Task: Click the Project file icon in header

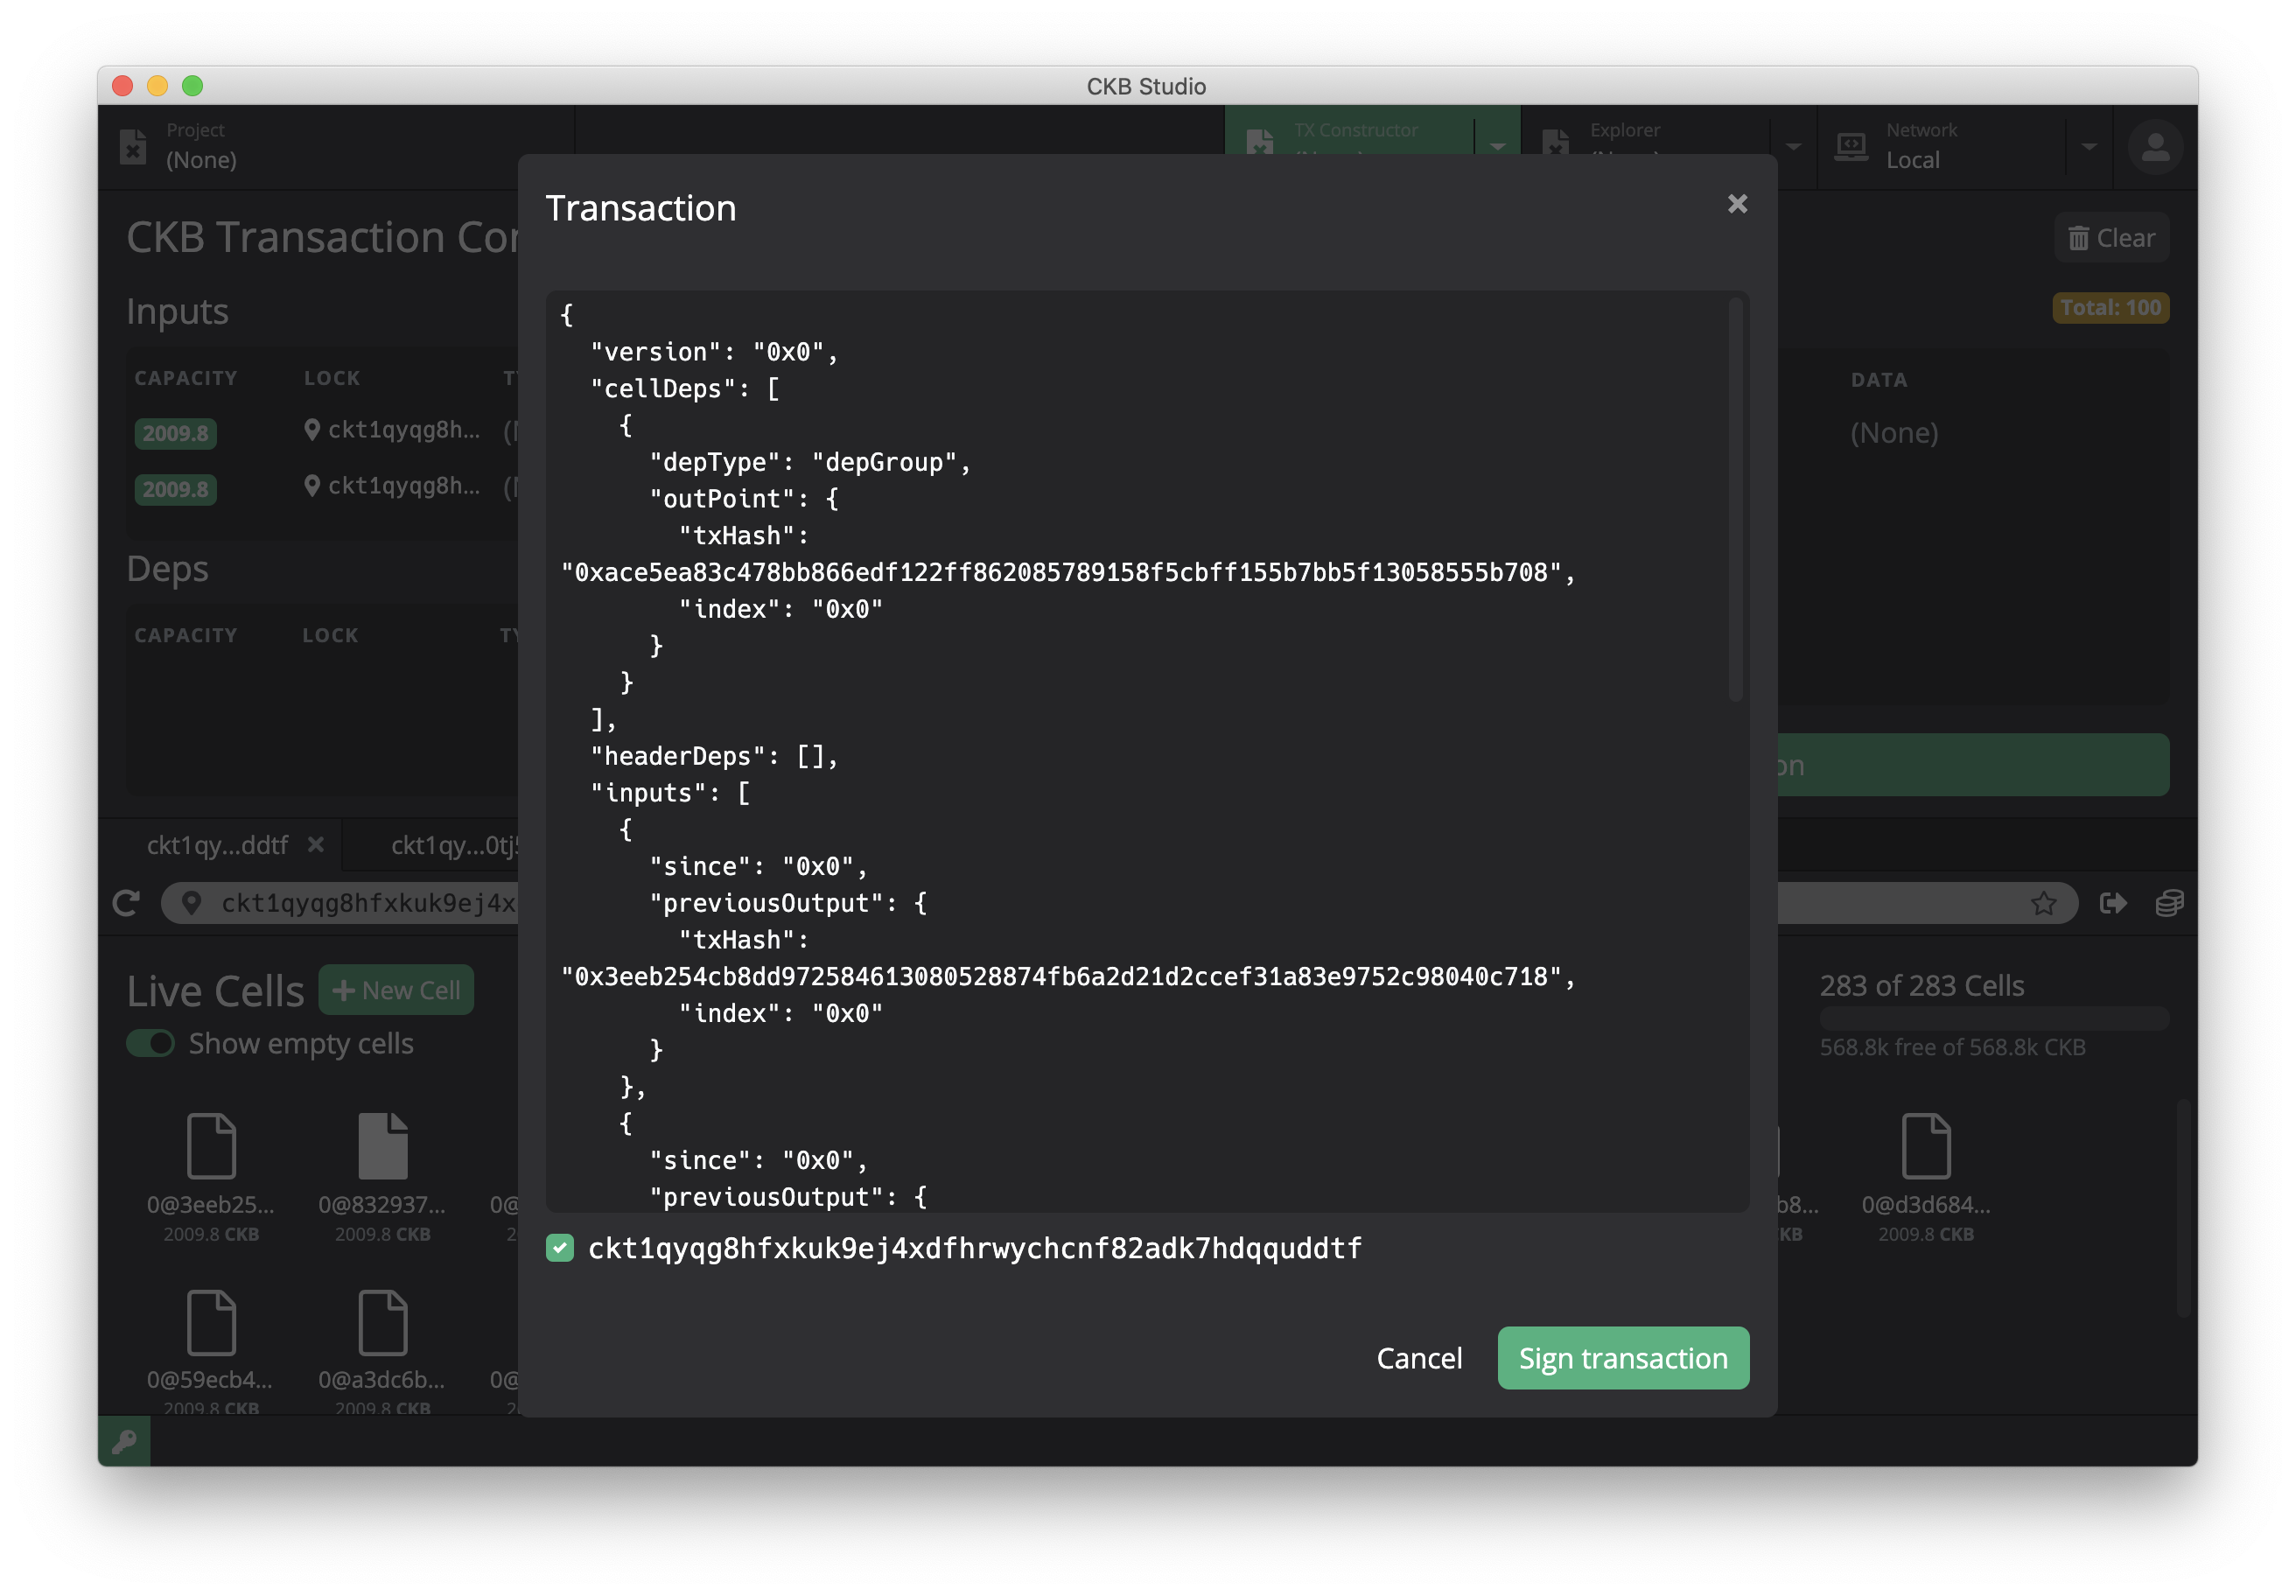Action: point(133,147)
